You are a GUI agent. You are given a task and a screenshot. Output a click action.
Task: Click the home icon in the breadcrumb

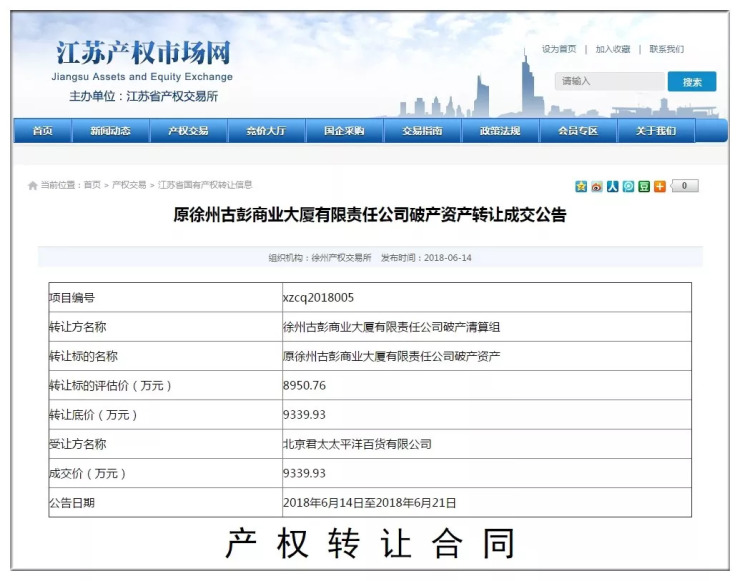[x=33, y=185]
